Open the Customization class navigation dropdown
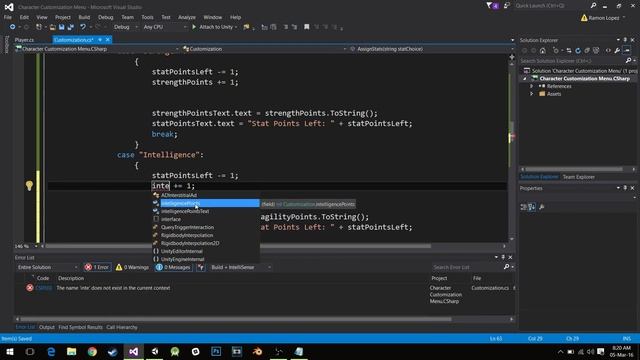This screenshot has width=640, height=360. [x=264, y=49]
